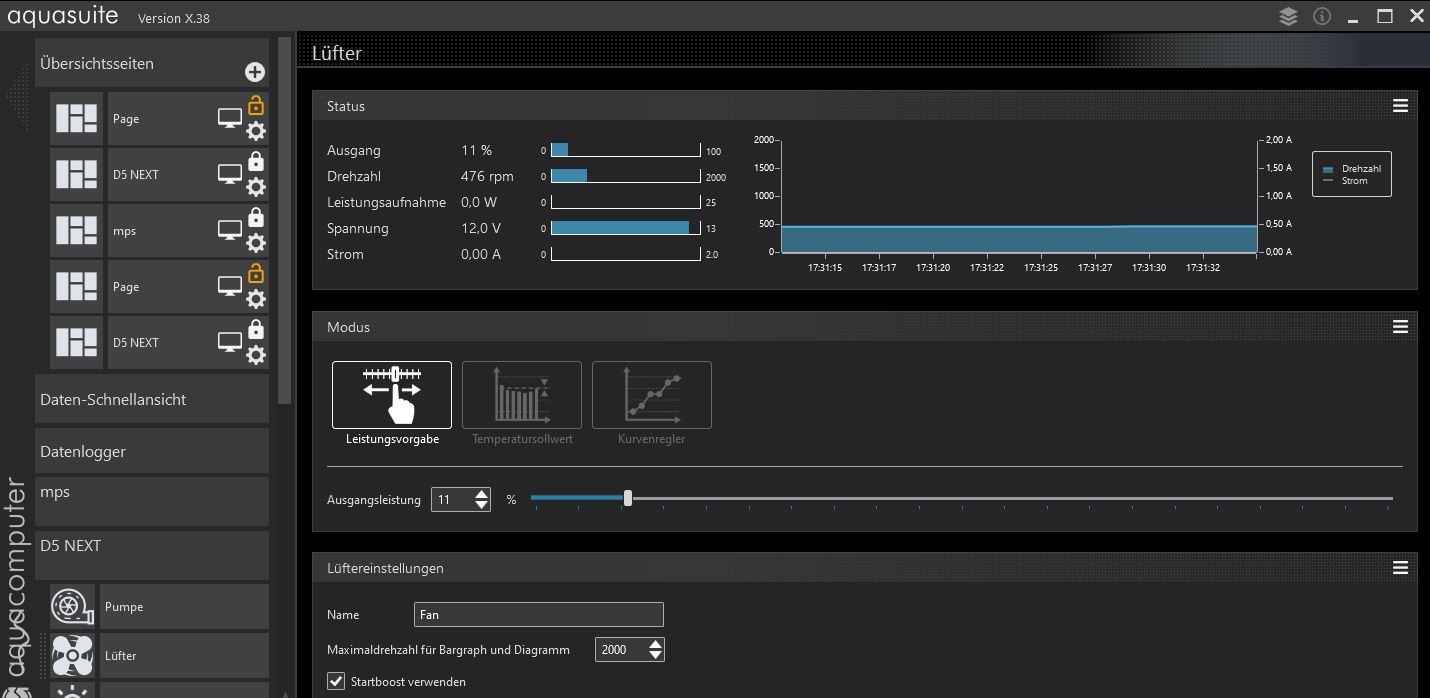Open gear of Page row under Übersichtsseiten header
The width and height of the screenshot is (1430, 698).
256,130
